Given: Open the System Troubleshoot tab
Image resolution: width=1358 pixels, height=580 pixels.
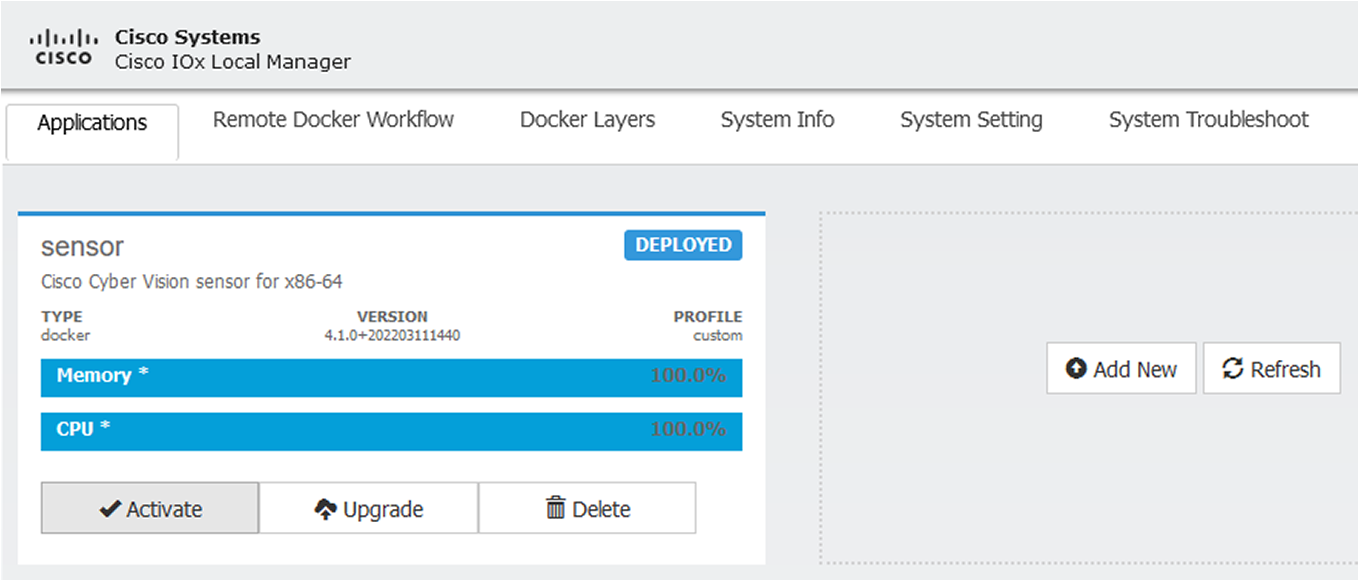Looking at the screenshot, I should pyautogui.click(x=1208, y=120).
